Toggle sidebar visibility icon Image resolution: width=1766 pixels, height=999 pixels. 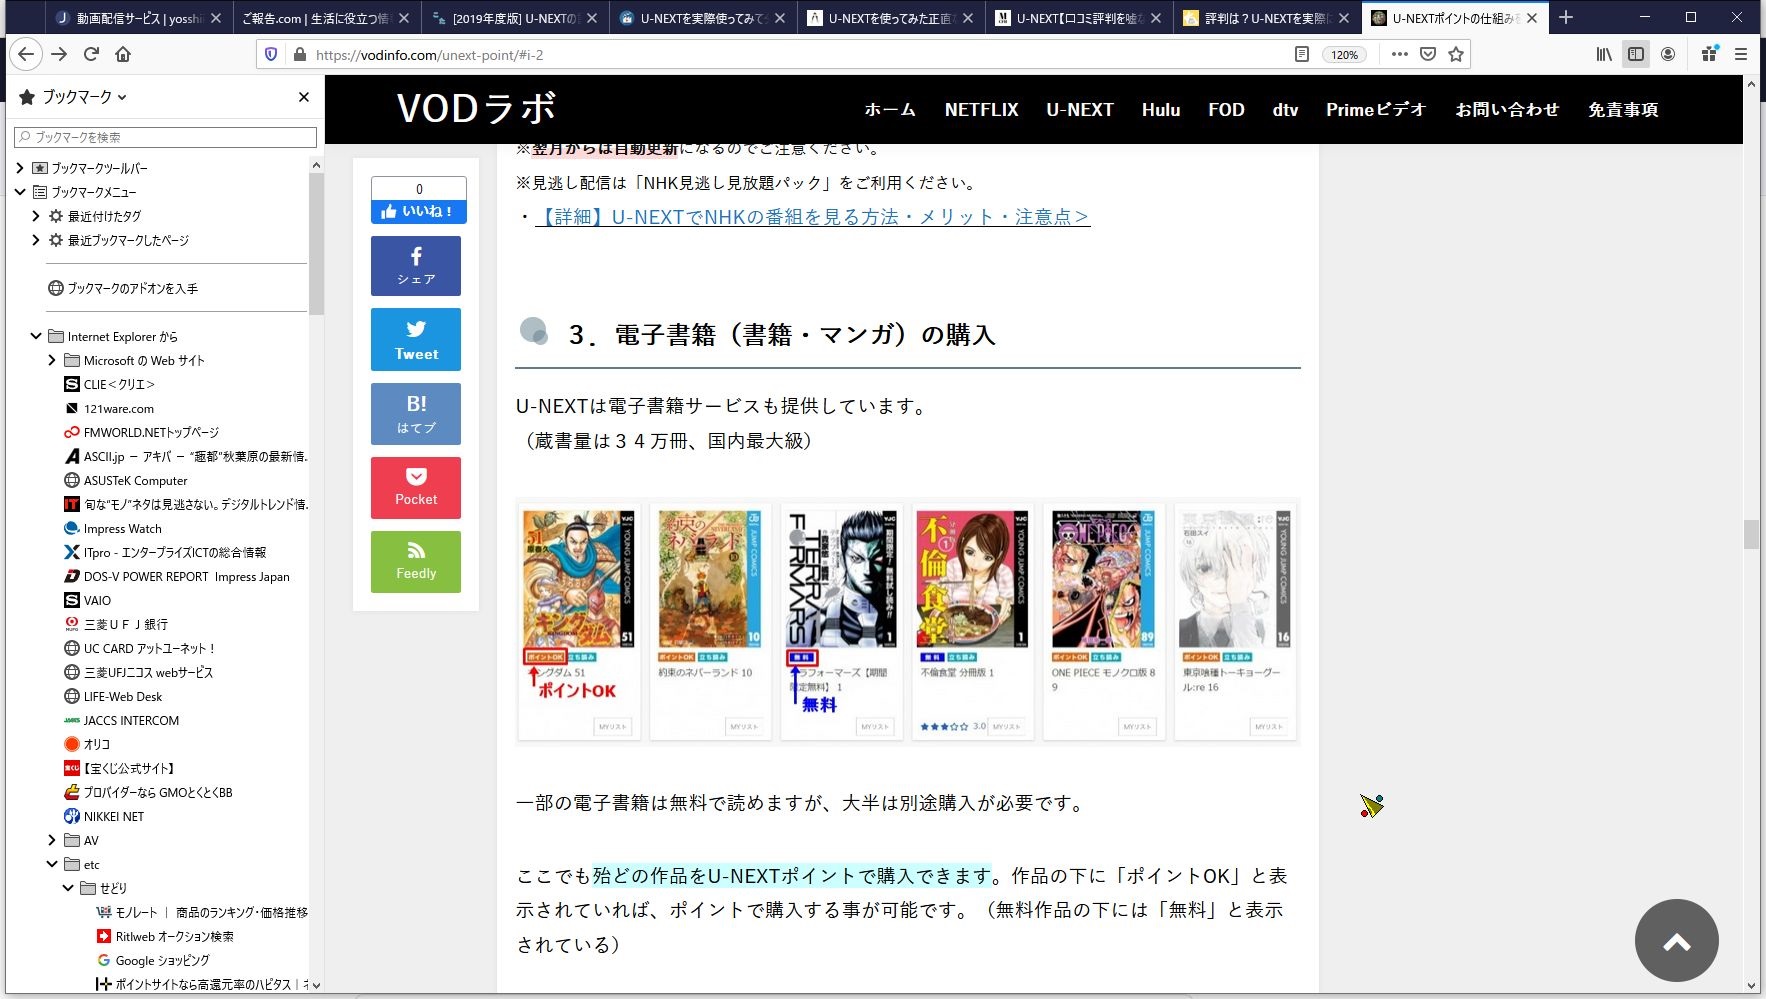click(x=1636, y=55)
